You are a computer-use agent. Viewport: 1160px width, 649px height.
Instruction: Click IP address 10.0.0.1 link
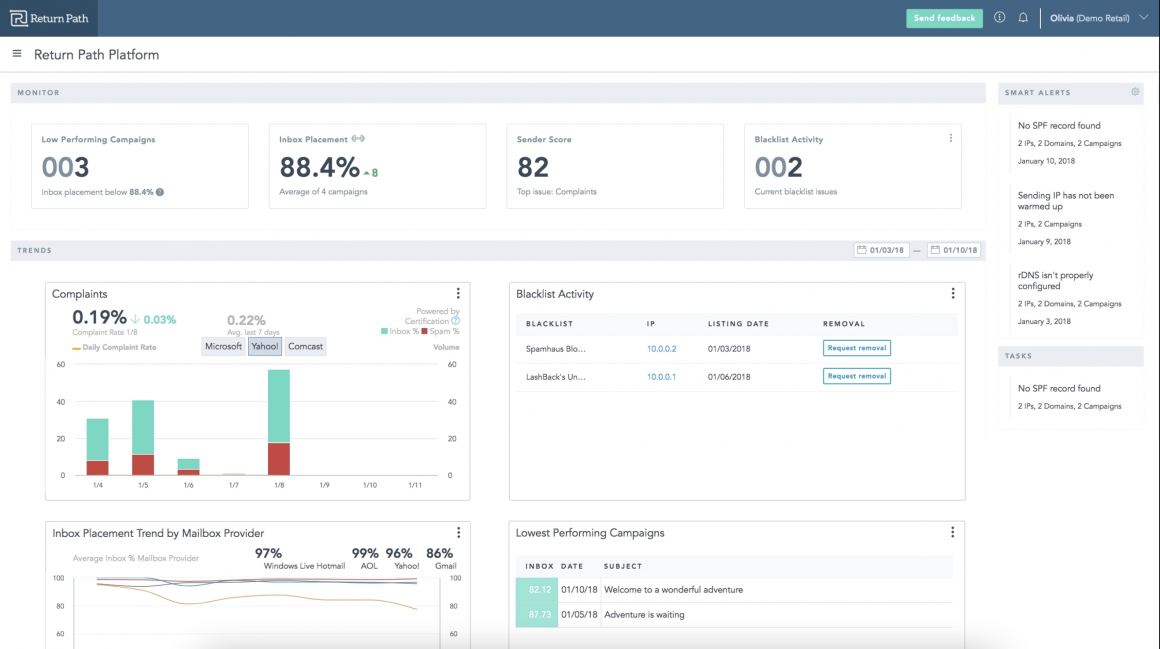[x=661, y=377]
